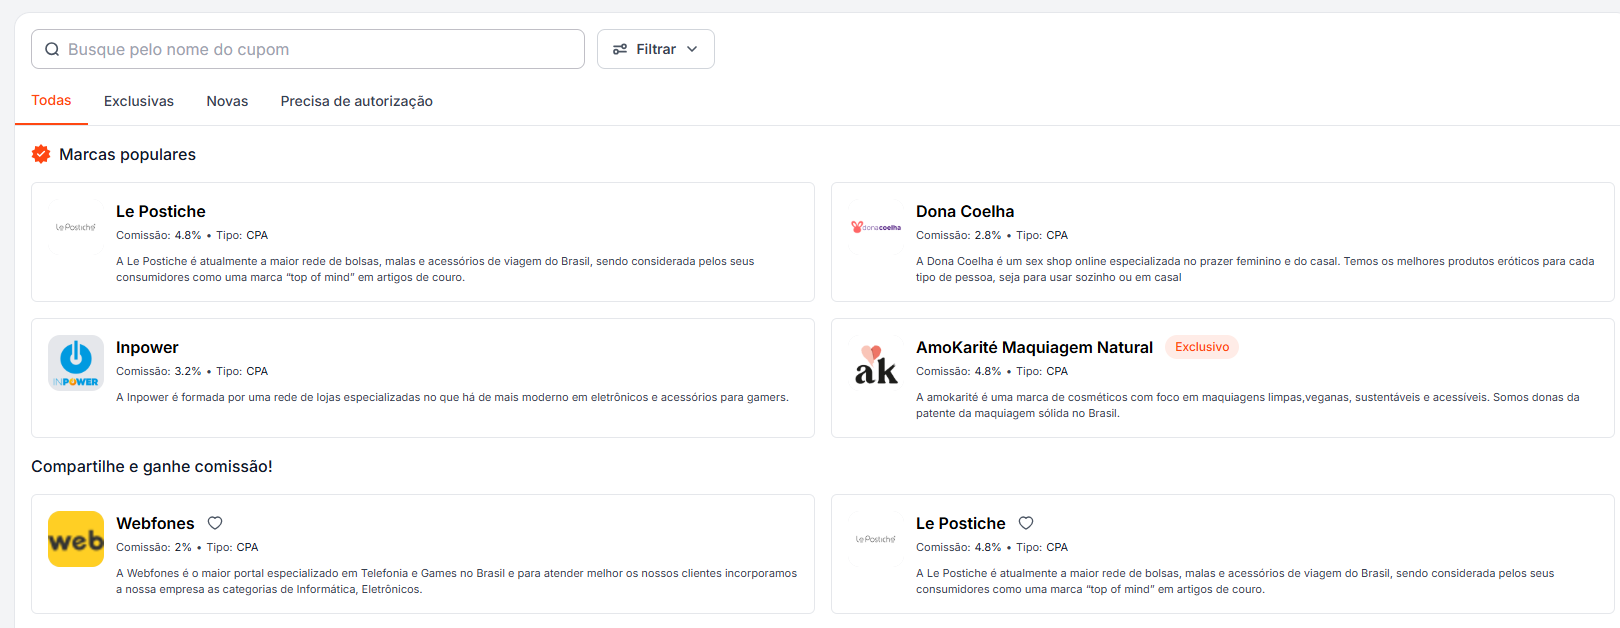1620x628 pixels.
Task: Open the Inpower brand title
Action: click(x=147, y=347)
